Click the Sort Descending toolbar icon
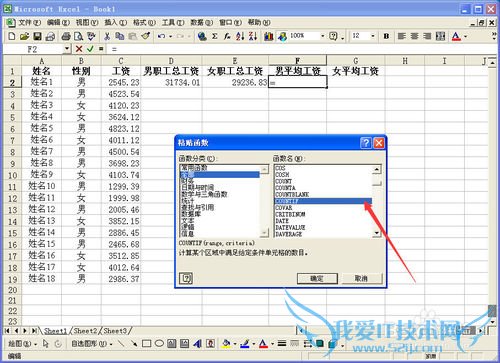The height and width of the screenshot is (363, 500). click(253, 36)
